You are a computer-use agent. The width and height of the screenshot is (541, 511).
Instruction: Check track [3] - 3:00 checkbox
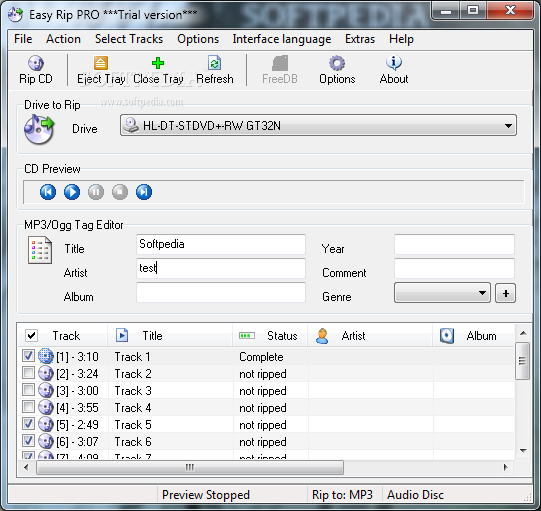tap(28, 390)
